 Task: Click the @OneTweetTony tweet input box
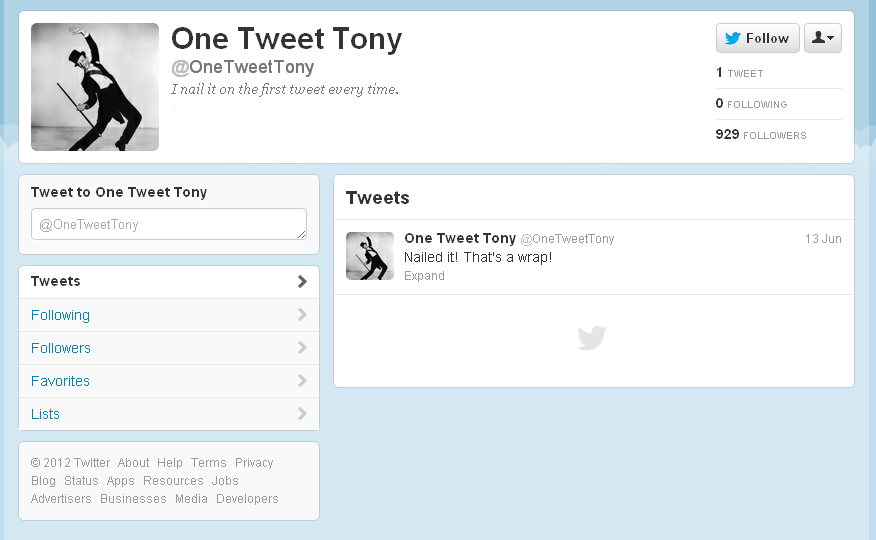(x=169, y=224)
